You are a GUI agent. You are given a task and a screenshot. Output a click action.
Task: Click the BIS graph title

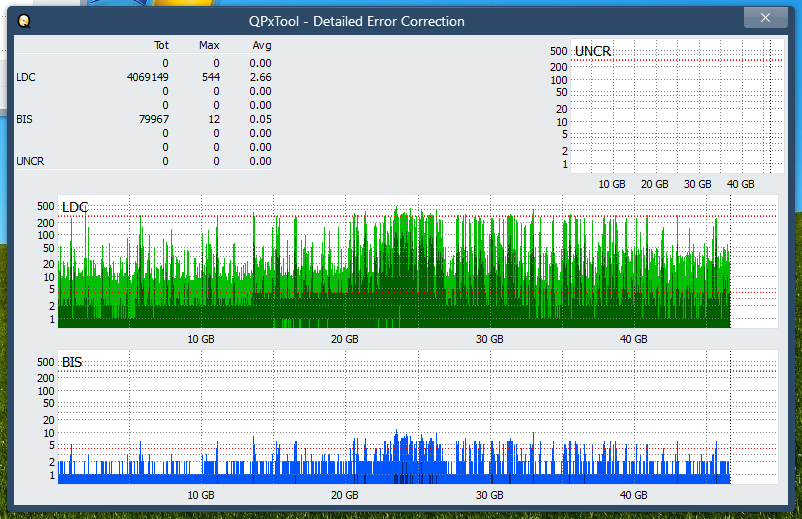coord(72,362)
